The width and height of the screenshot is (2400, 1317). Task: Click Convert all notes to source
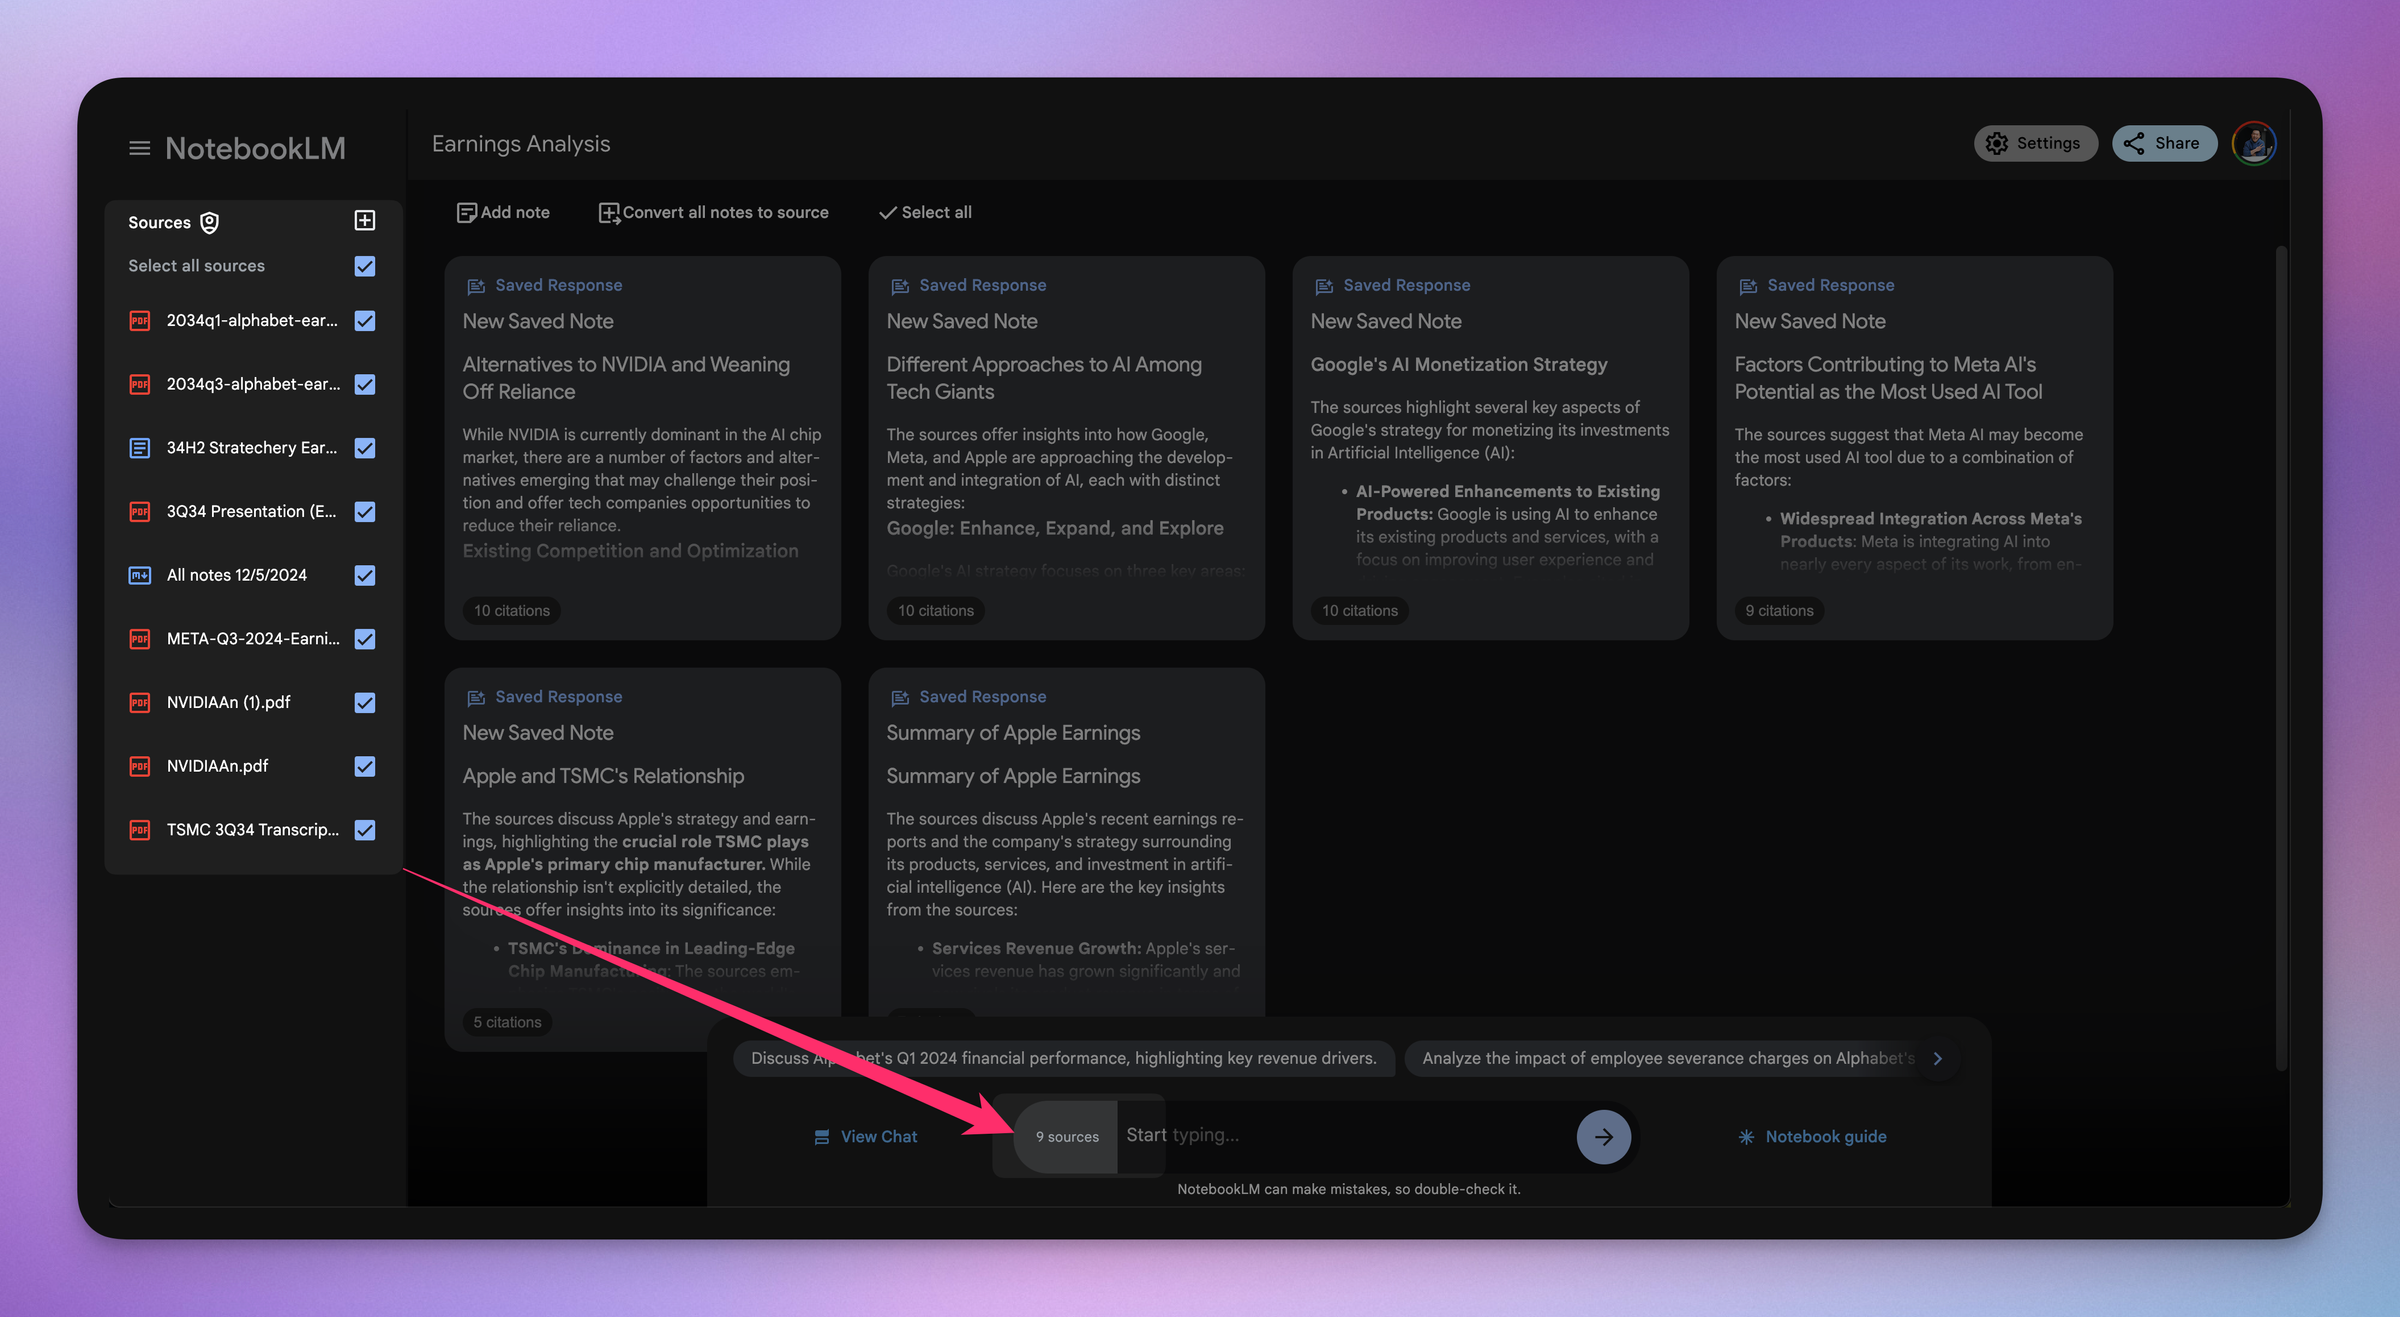713,212
